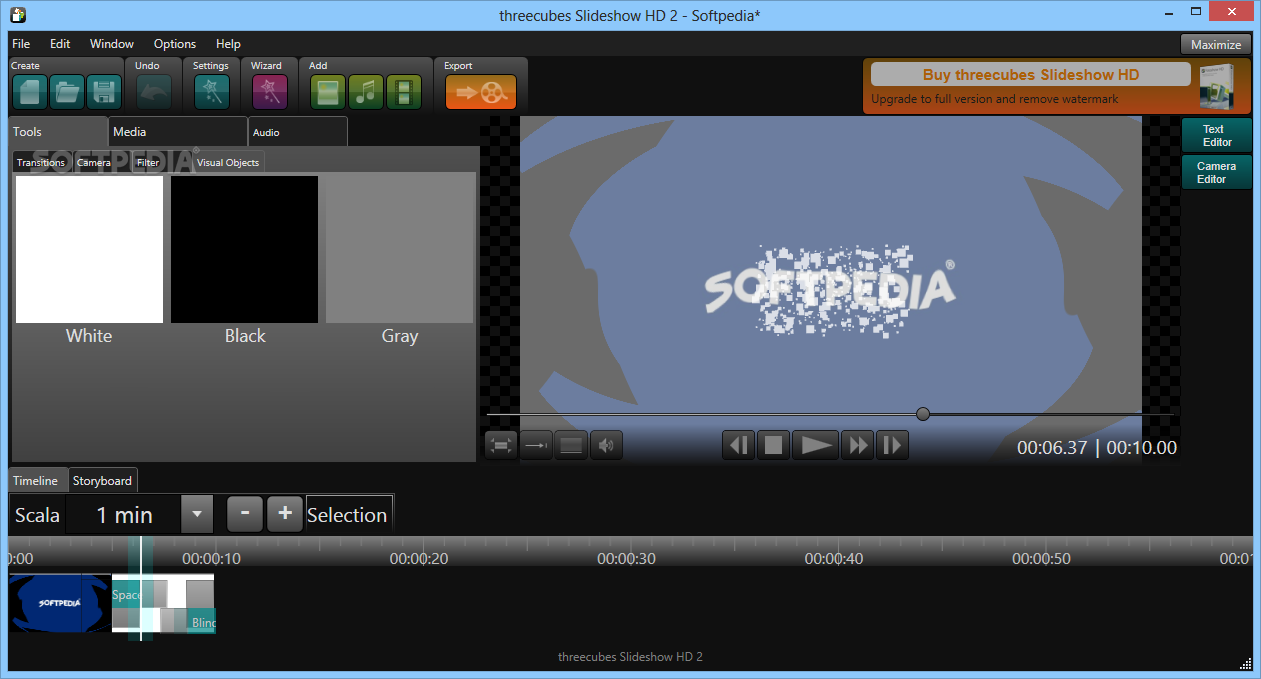Open the Text Editor

tap(1217, 135)
